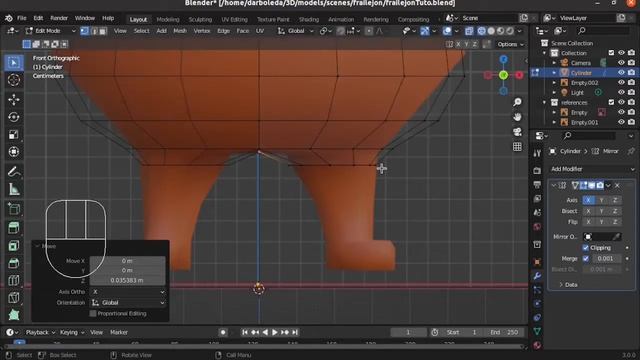
Task: Open the Modifiers wrench properties tab
Action: pyautogui.click(x=537, y=276)
